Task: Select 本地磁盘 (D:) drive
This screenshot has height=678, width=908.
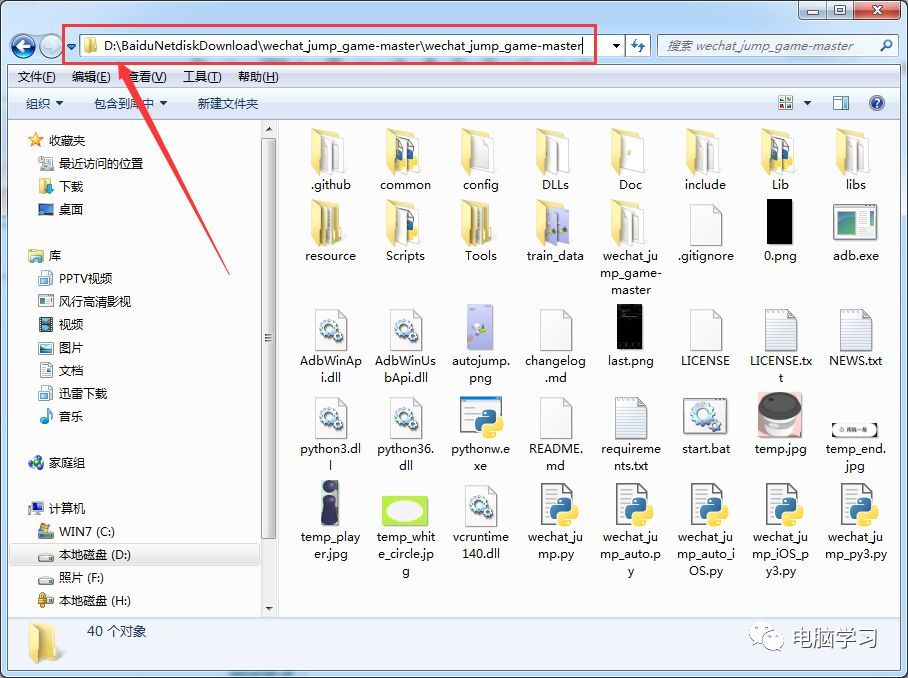Action: [x=134, y=555]
